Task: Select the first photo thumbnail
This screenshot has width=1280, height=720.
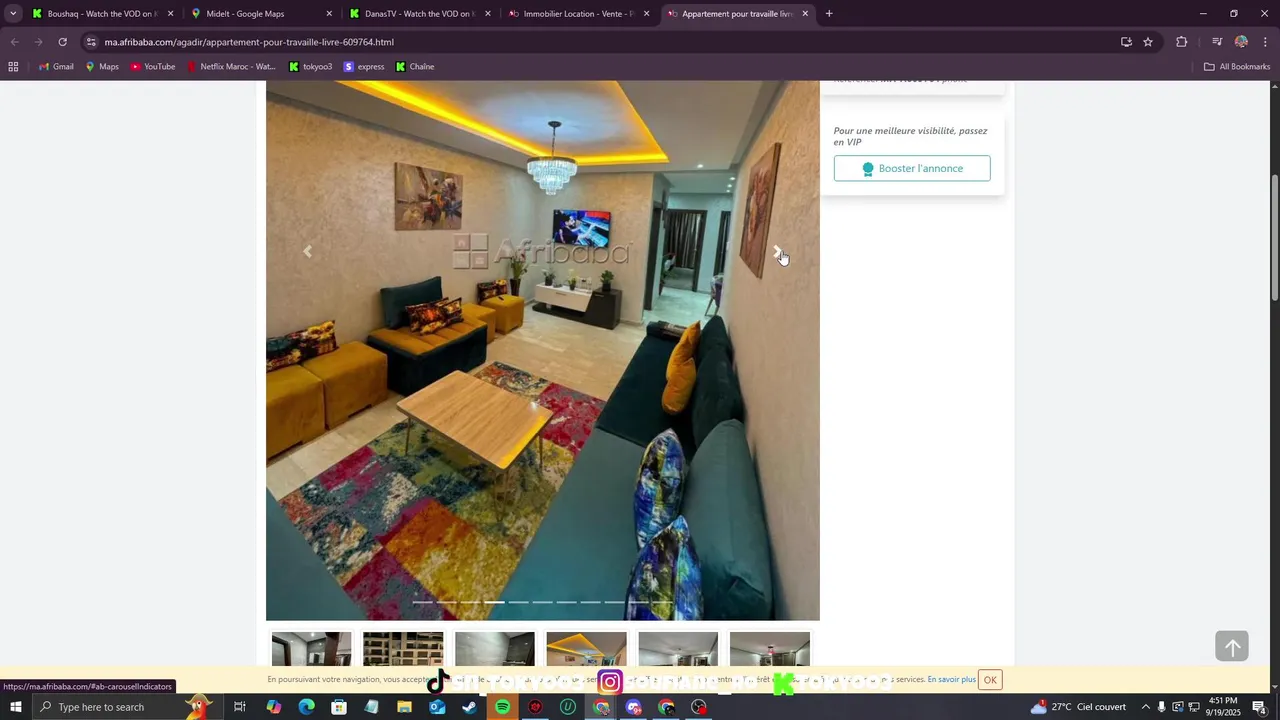Action: point(312,648)
